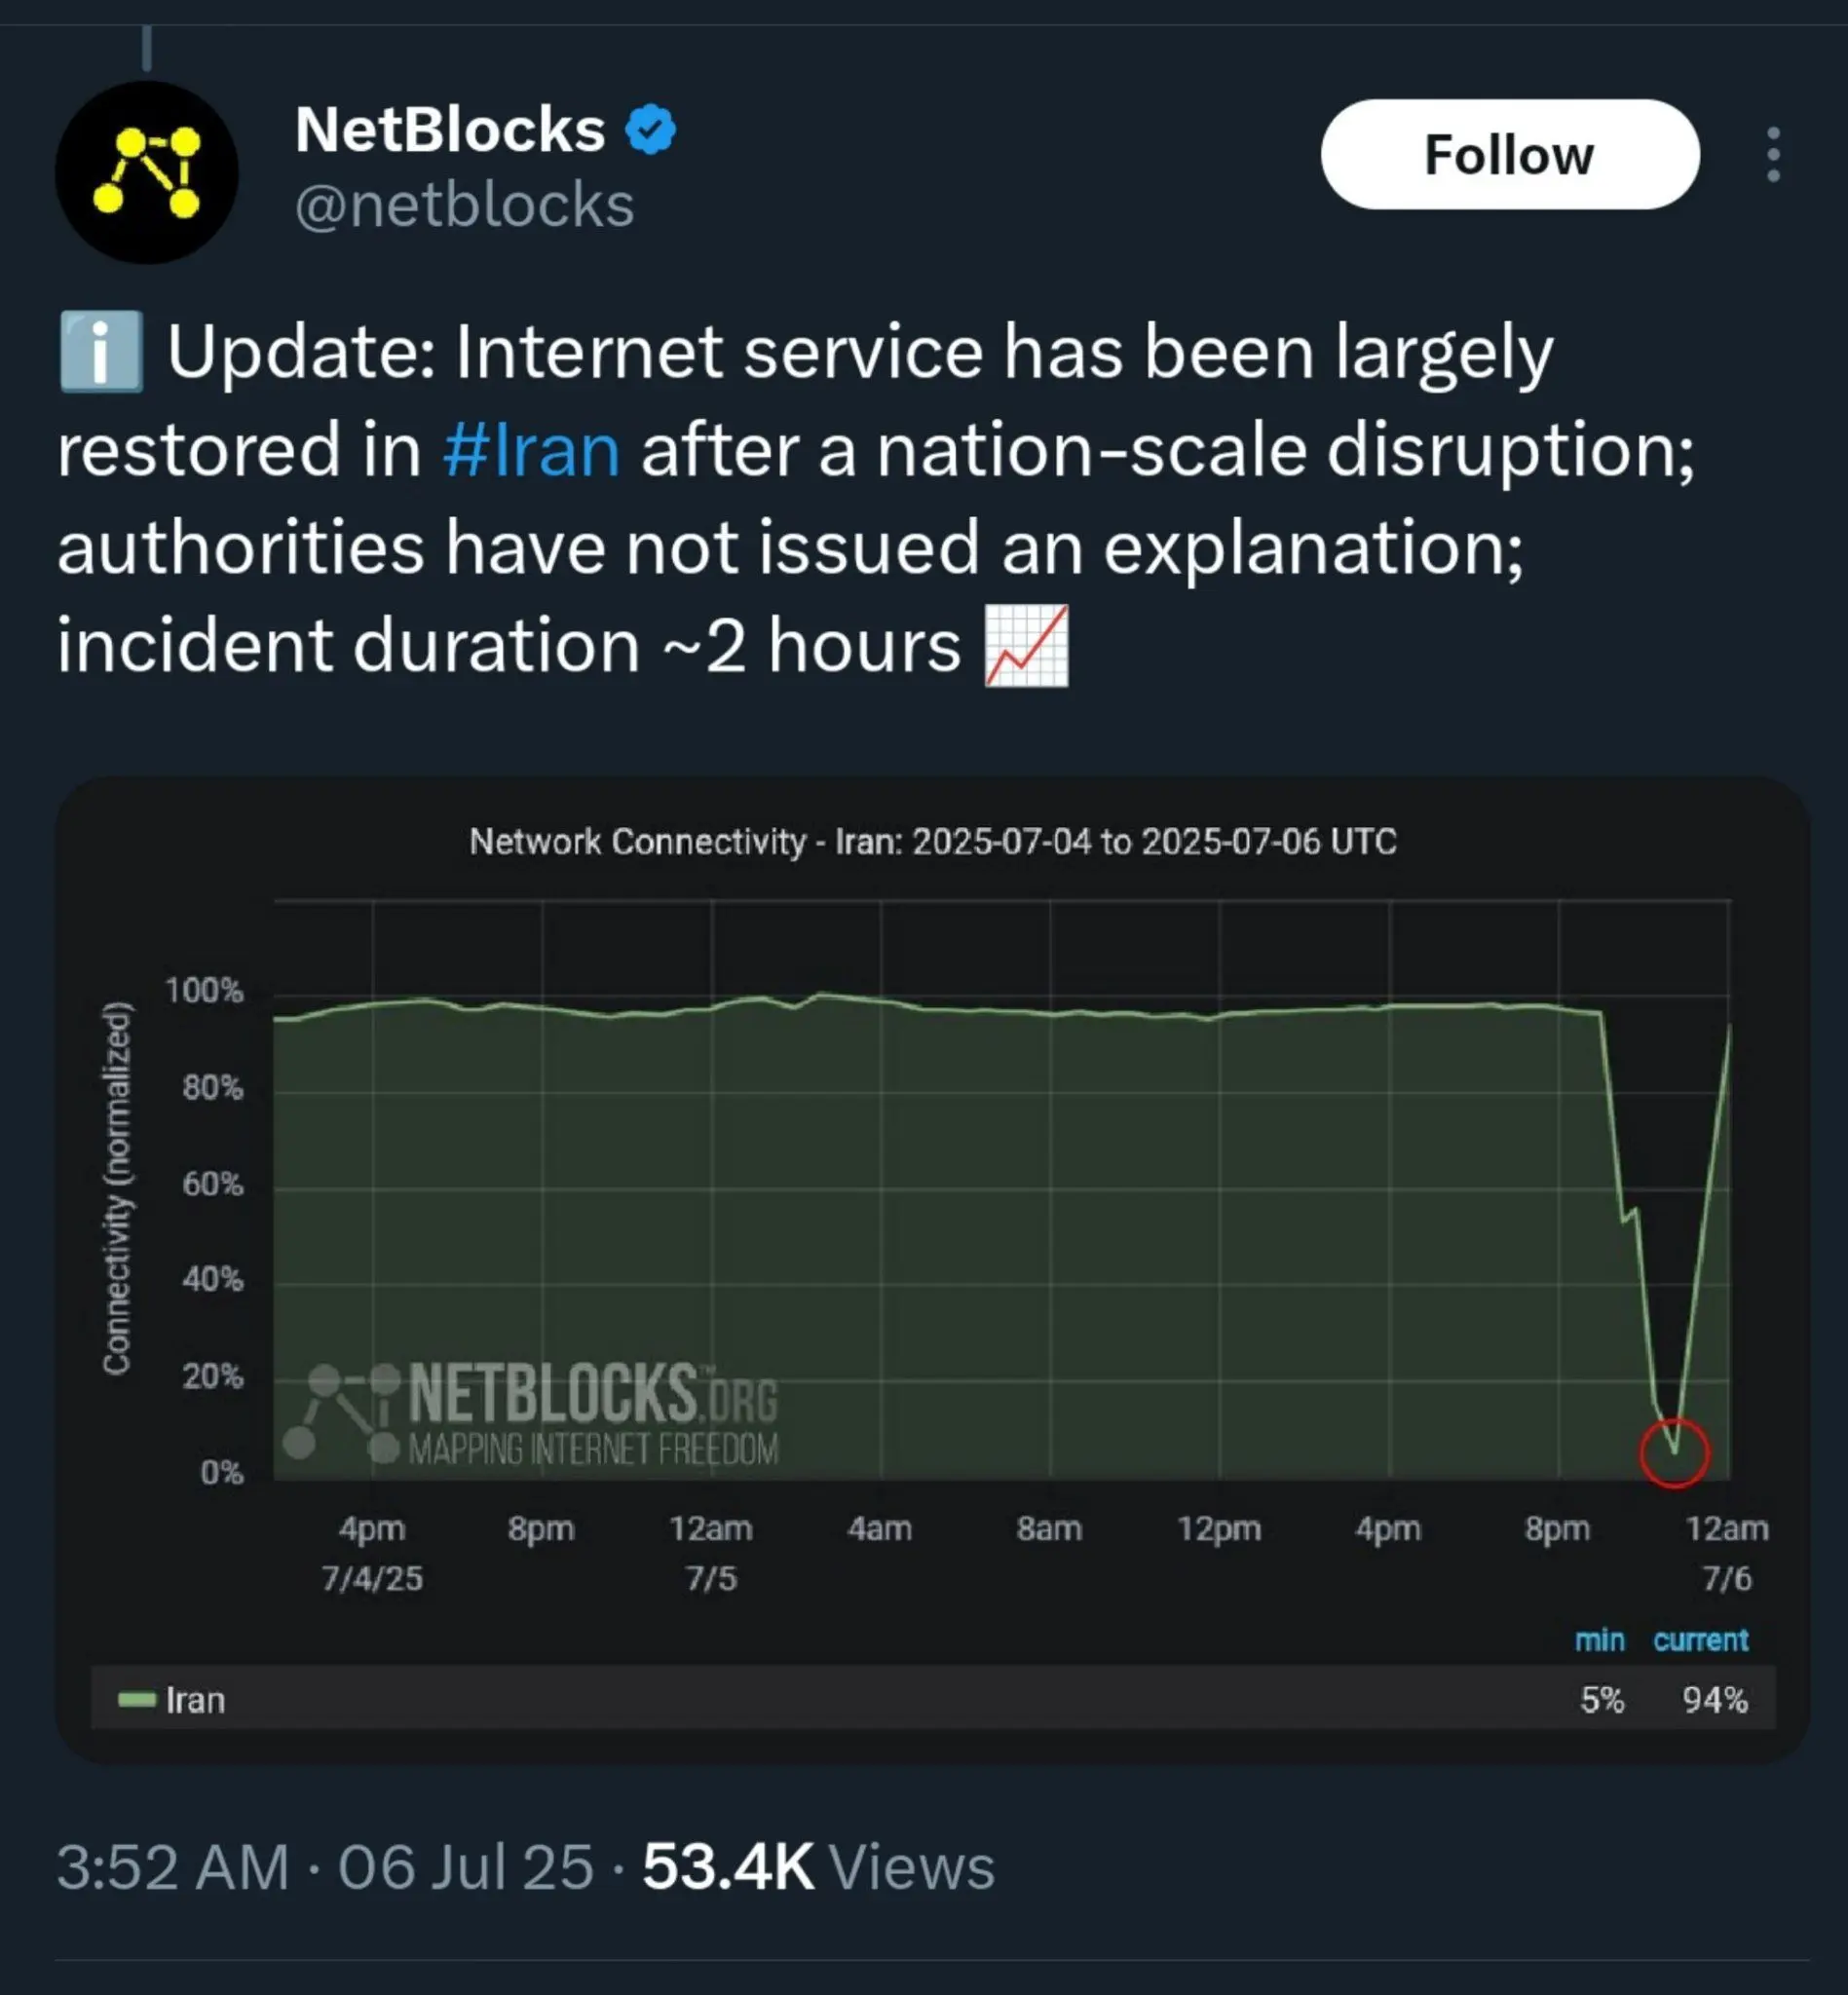This screenshot has height=1995, width=1848.
Task: Click the NetBlocks profile avatar
Action: (x=147, y=172)
